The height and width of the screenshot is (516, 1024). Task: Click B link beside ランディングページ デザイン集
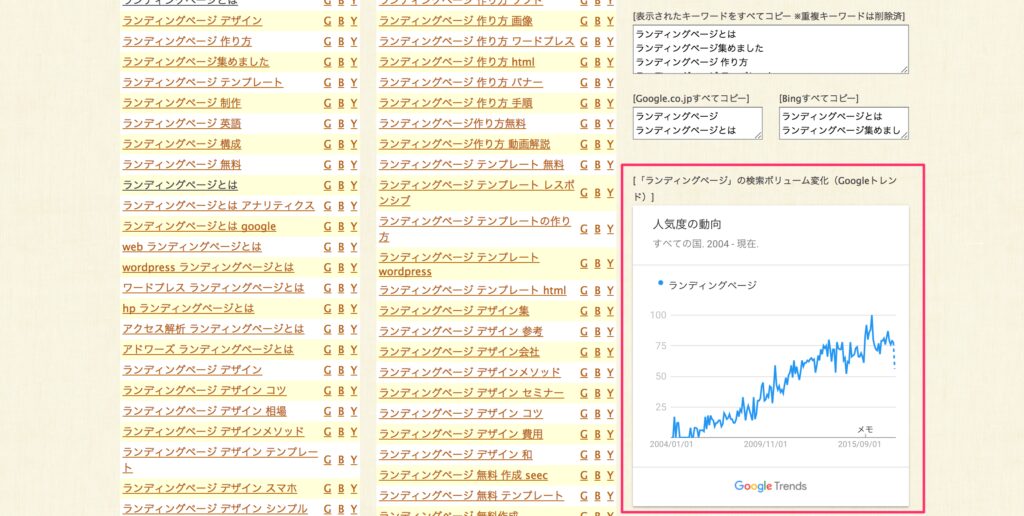(x=598, y=311)
